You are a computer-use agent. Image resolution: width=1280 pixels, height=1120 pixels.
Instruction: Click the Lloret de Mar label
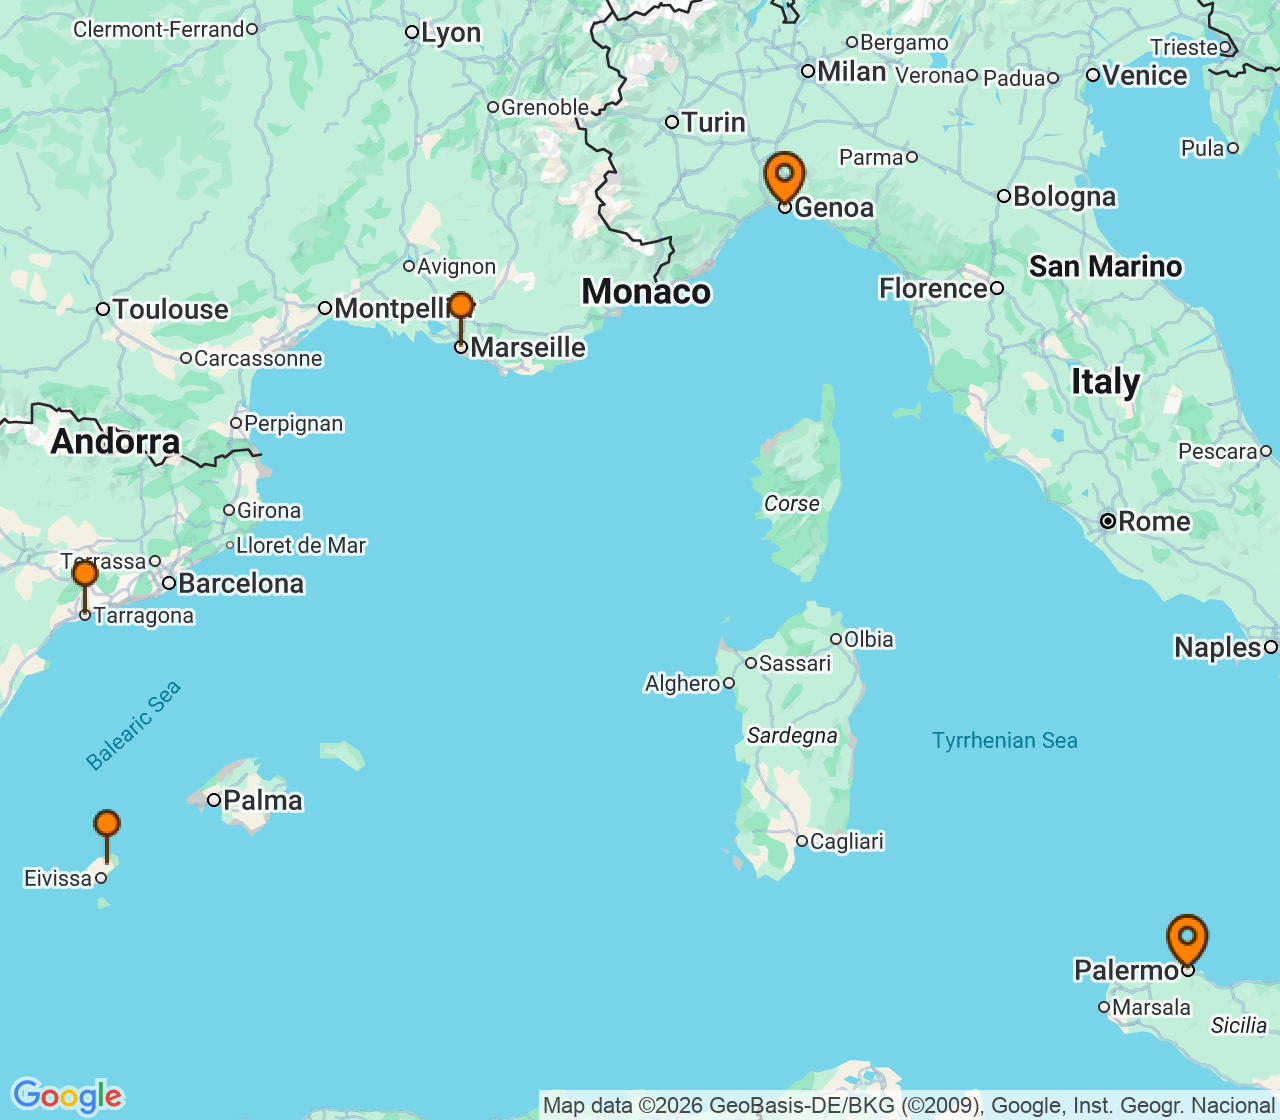coord(301,545)
